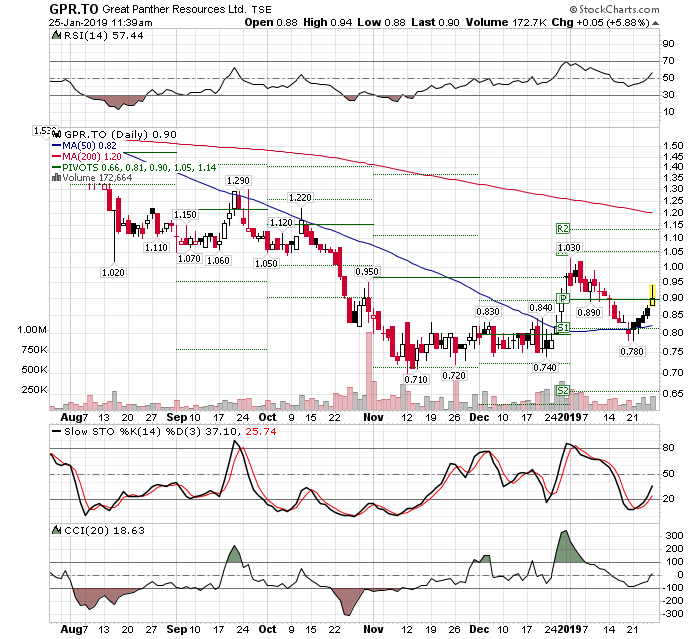Screen dimensions: 700x639
Task: Click the 1.00M volume axis label
Action: [32, 330]
